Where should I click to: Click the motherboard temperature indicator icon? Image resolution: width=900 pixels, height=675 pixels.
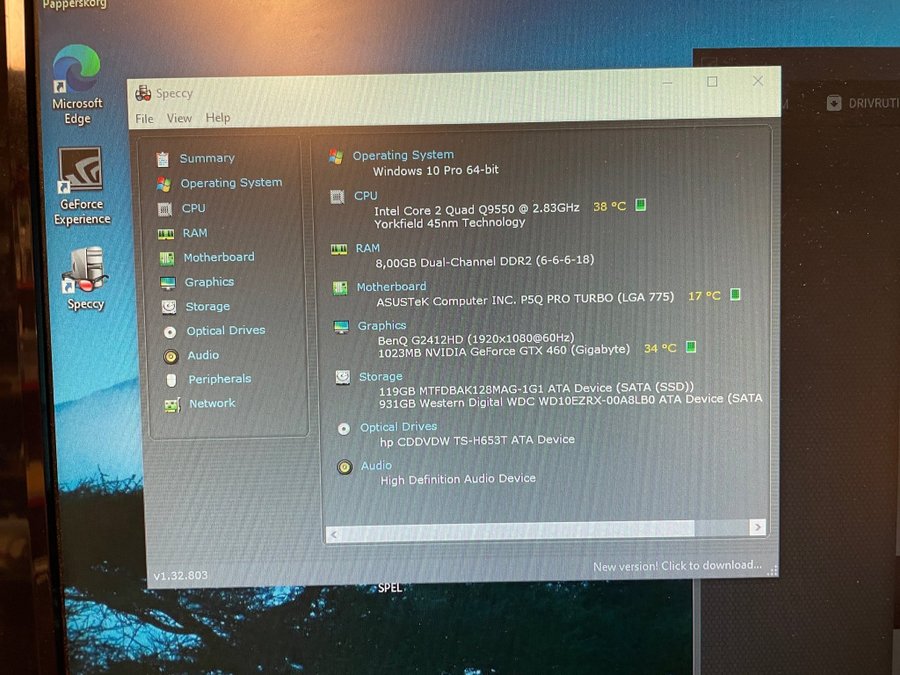(x=735, y=294)
